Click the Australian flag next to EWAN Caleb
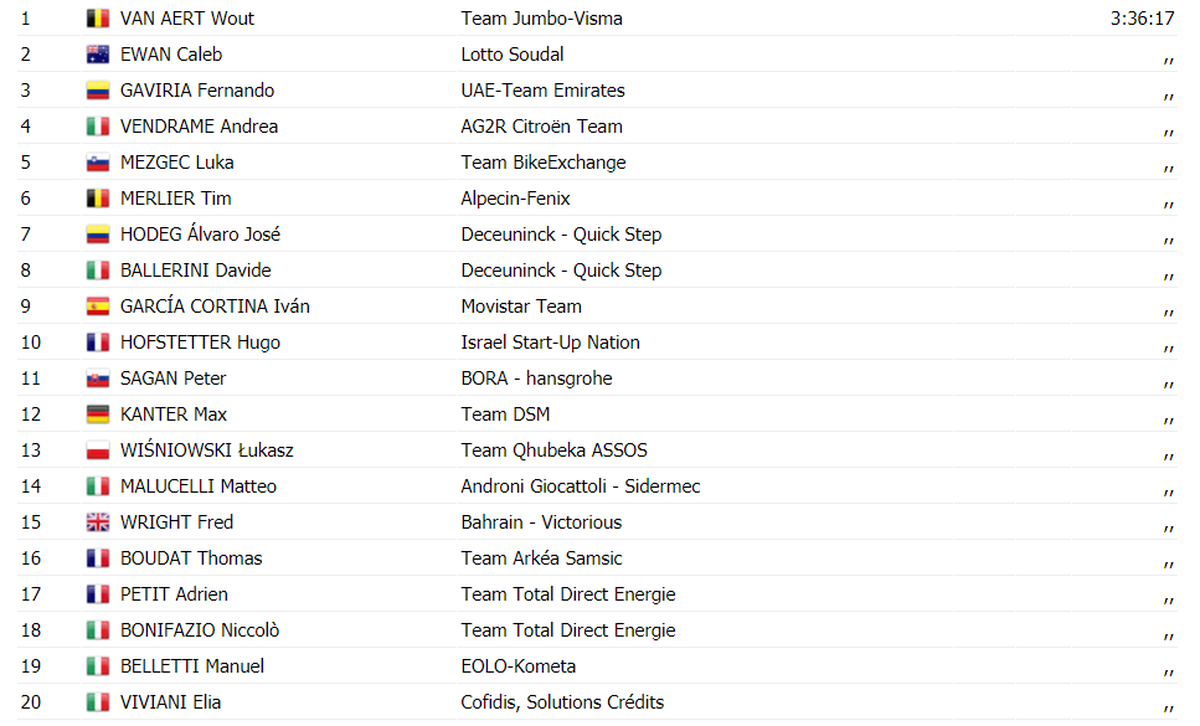This screenshot has width=1200, height=726. [x=97, y=54]
